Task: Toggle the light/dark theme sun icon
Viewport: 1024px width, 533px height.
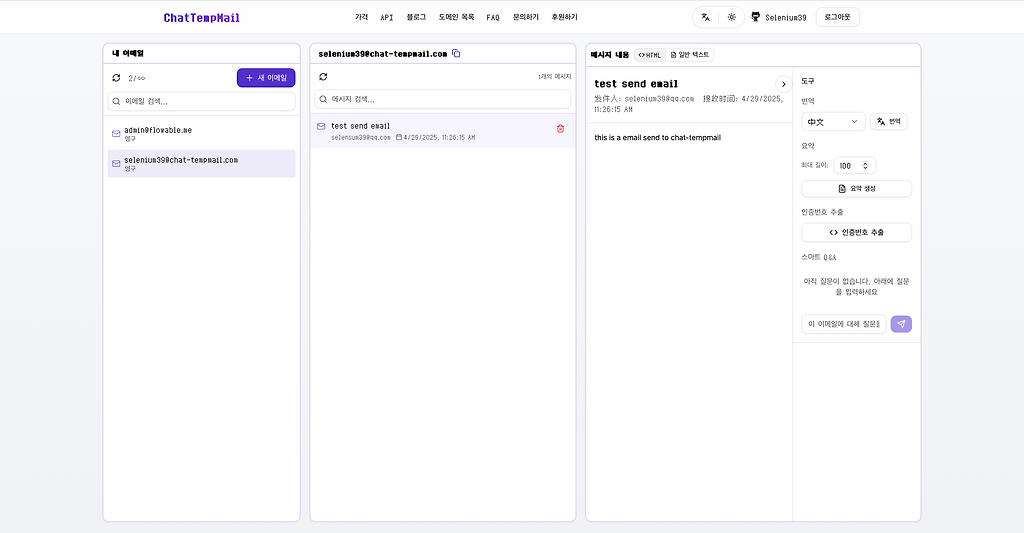Action: tap(731, 17)
